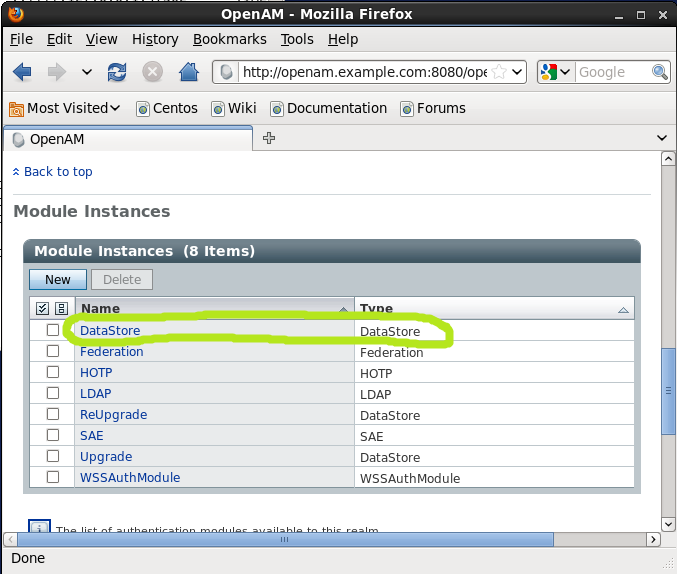677x574 pixels.
Task: Open the SAE module link
Action: tap(92, 435)
